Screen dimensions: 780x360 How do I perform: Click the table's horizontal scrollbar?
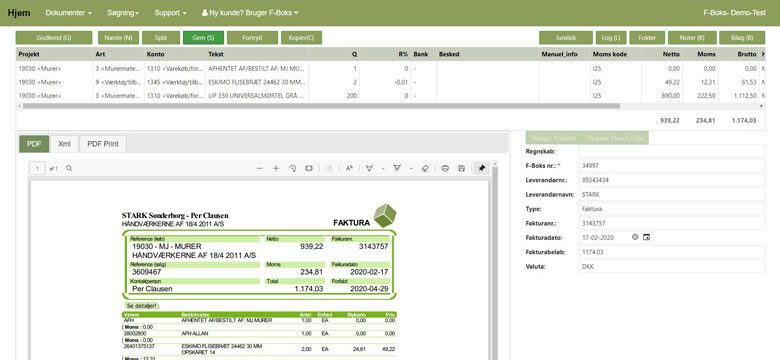(x=321, y=106)
